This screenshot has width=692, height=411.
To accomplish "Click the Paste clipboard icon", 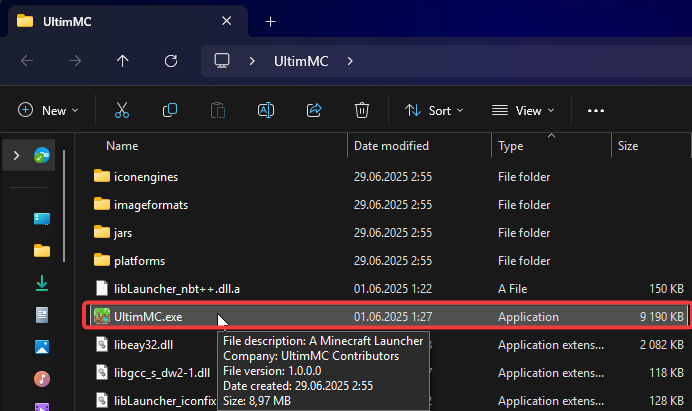I will pos(218,110).
